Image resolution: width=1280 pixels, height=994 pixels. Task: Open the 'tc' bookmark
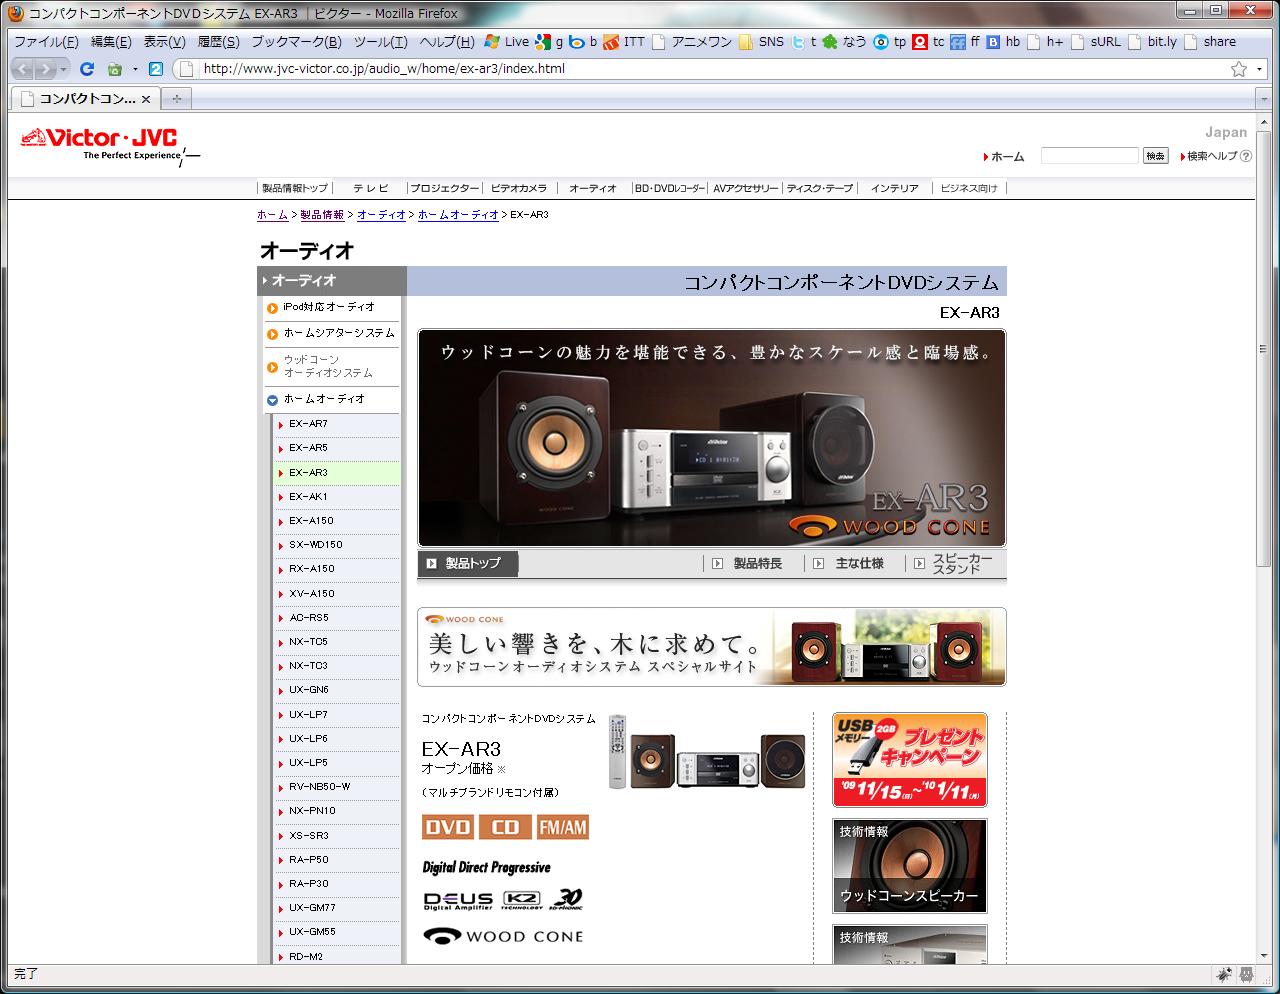[x=929, y=42]
